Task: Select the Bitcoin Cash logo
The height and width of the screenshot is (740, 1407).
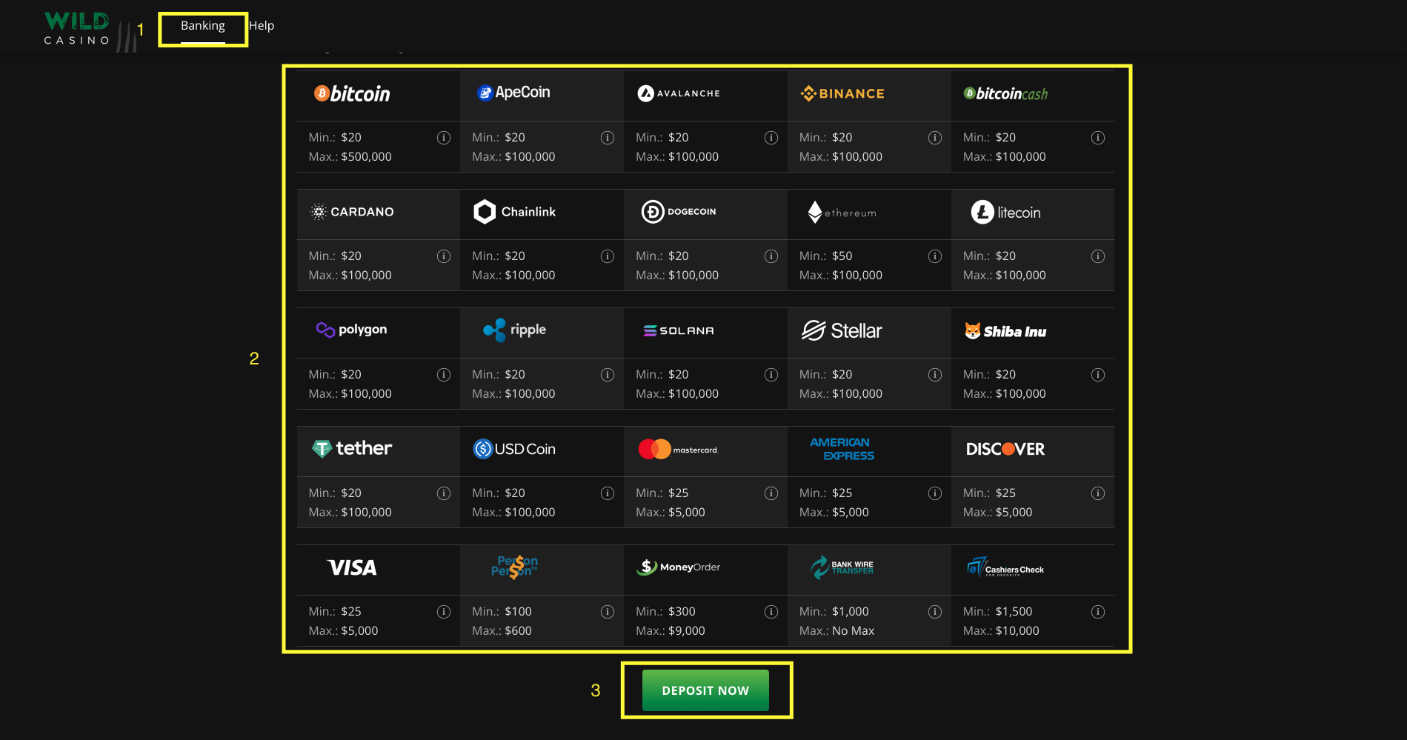Action: [1006, 93]
